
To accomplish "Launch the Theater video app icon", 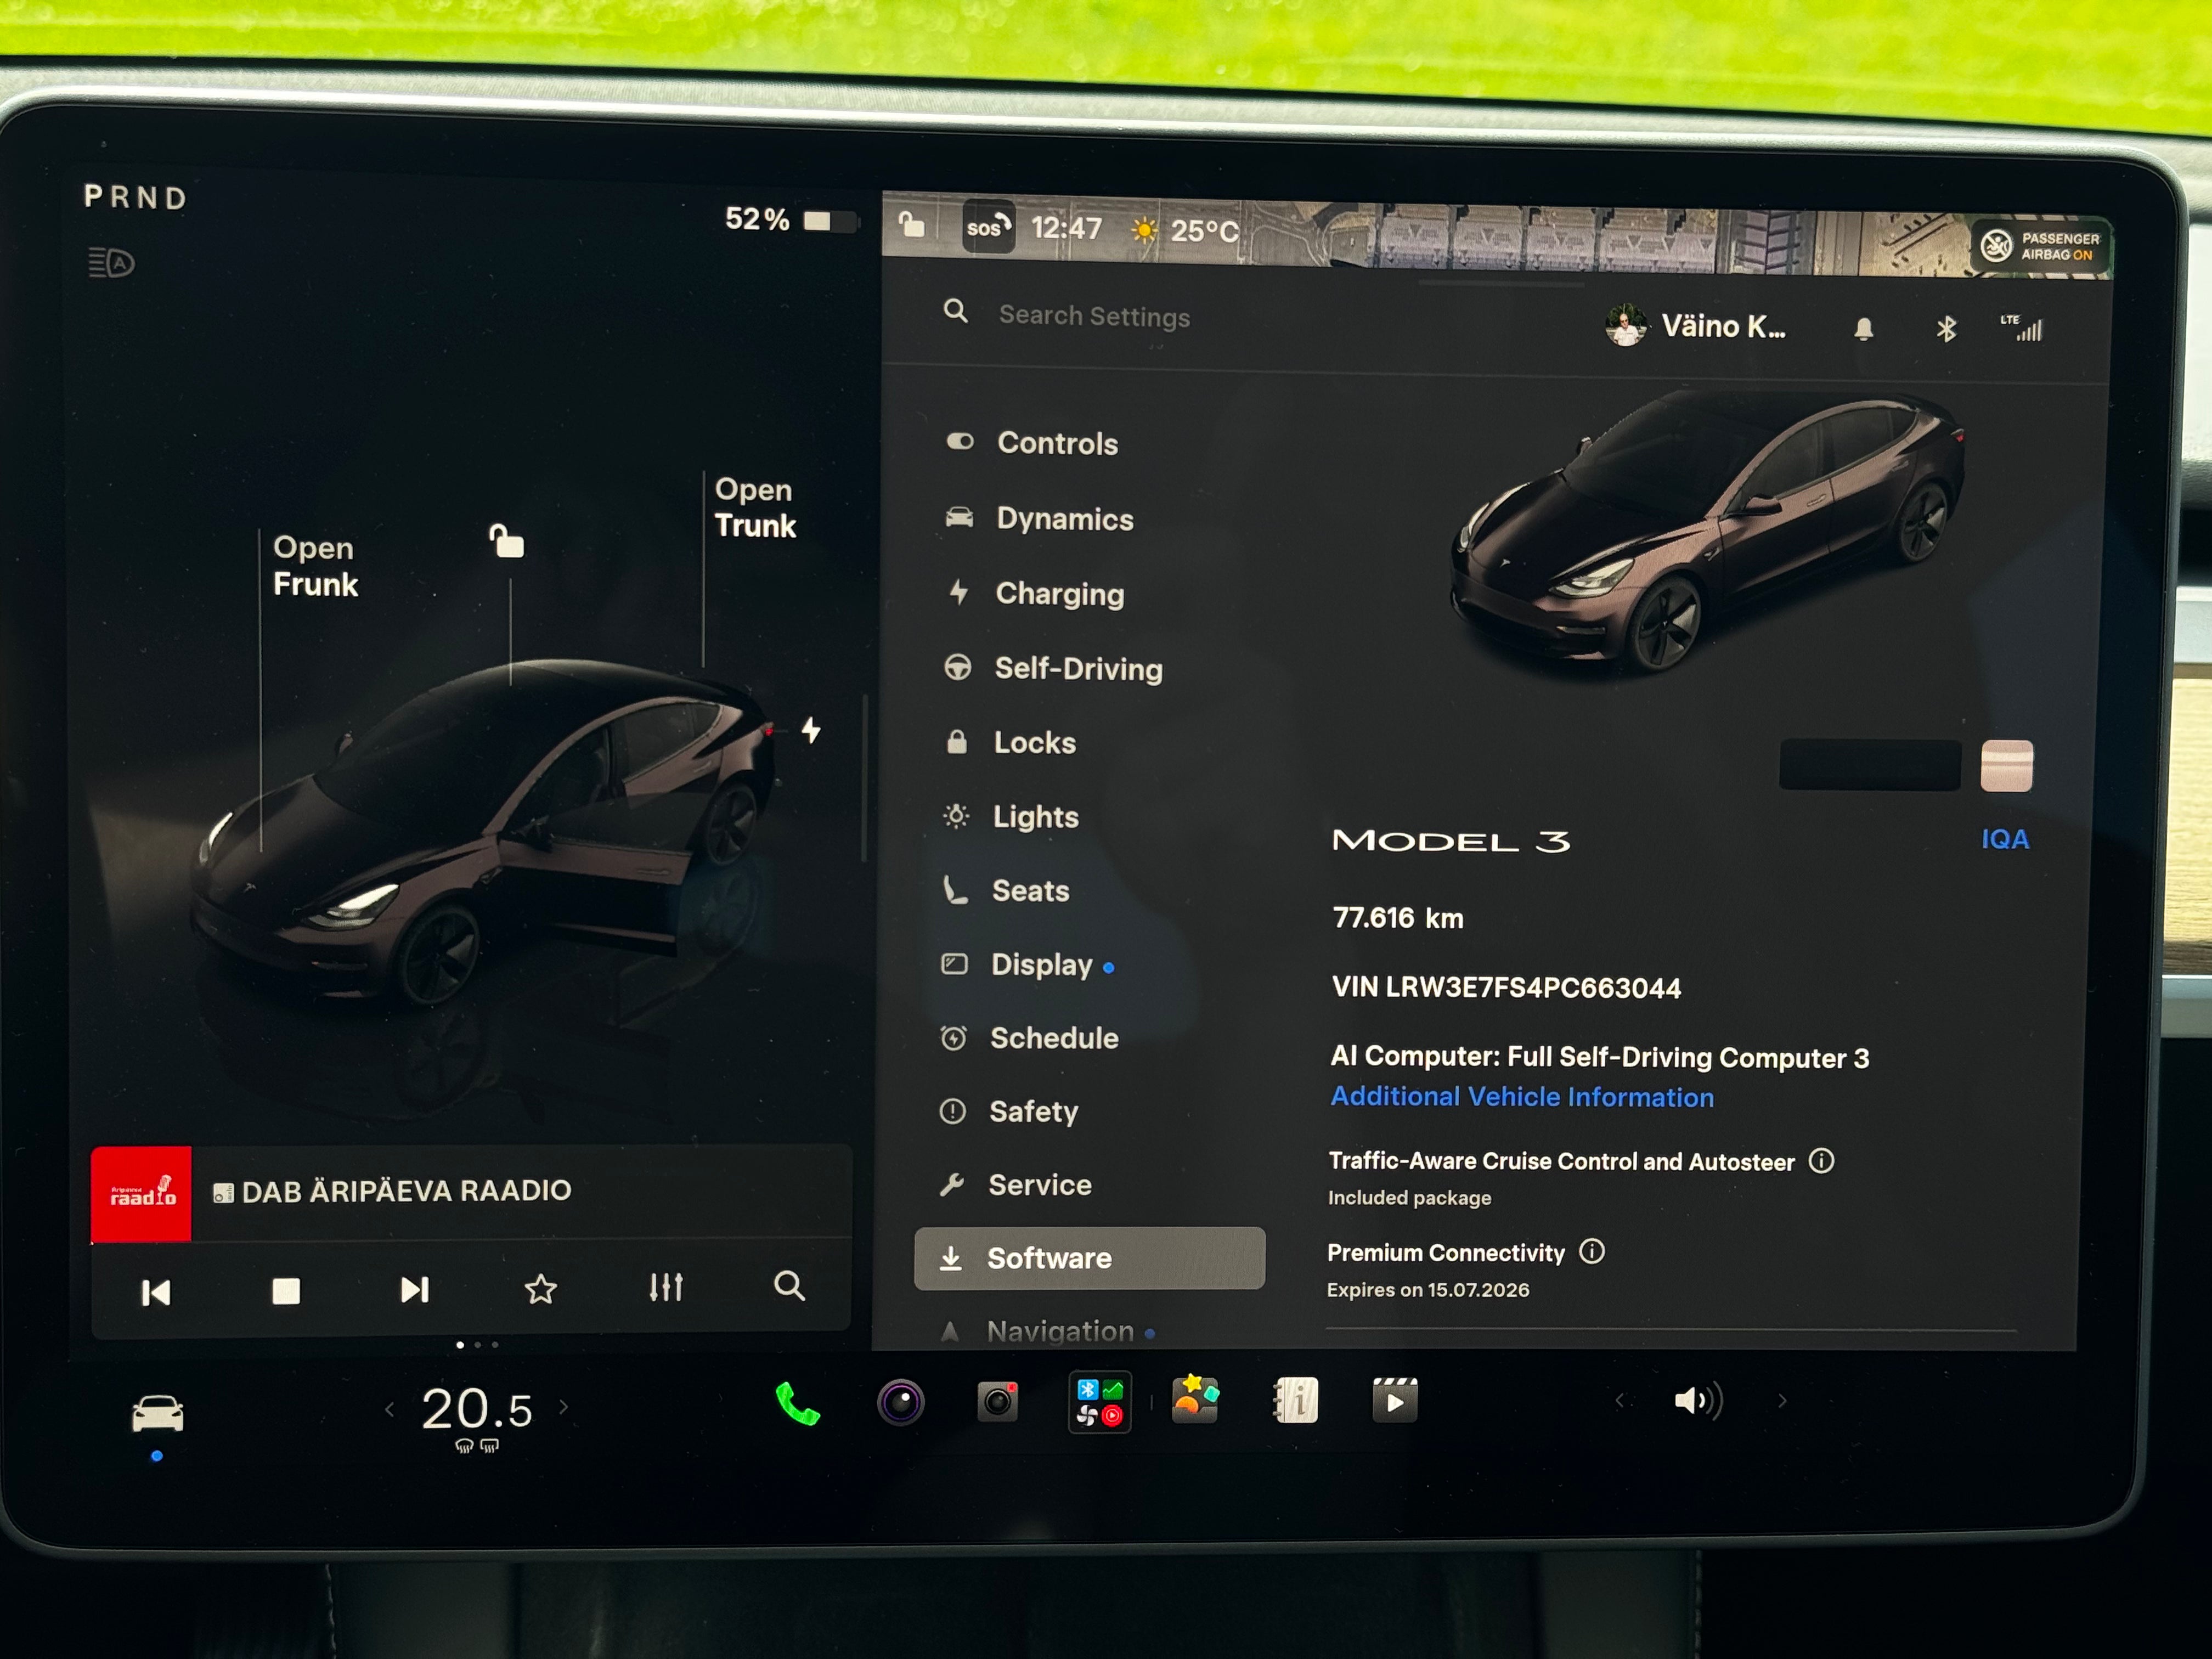I will point(1394,1400).
